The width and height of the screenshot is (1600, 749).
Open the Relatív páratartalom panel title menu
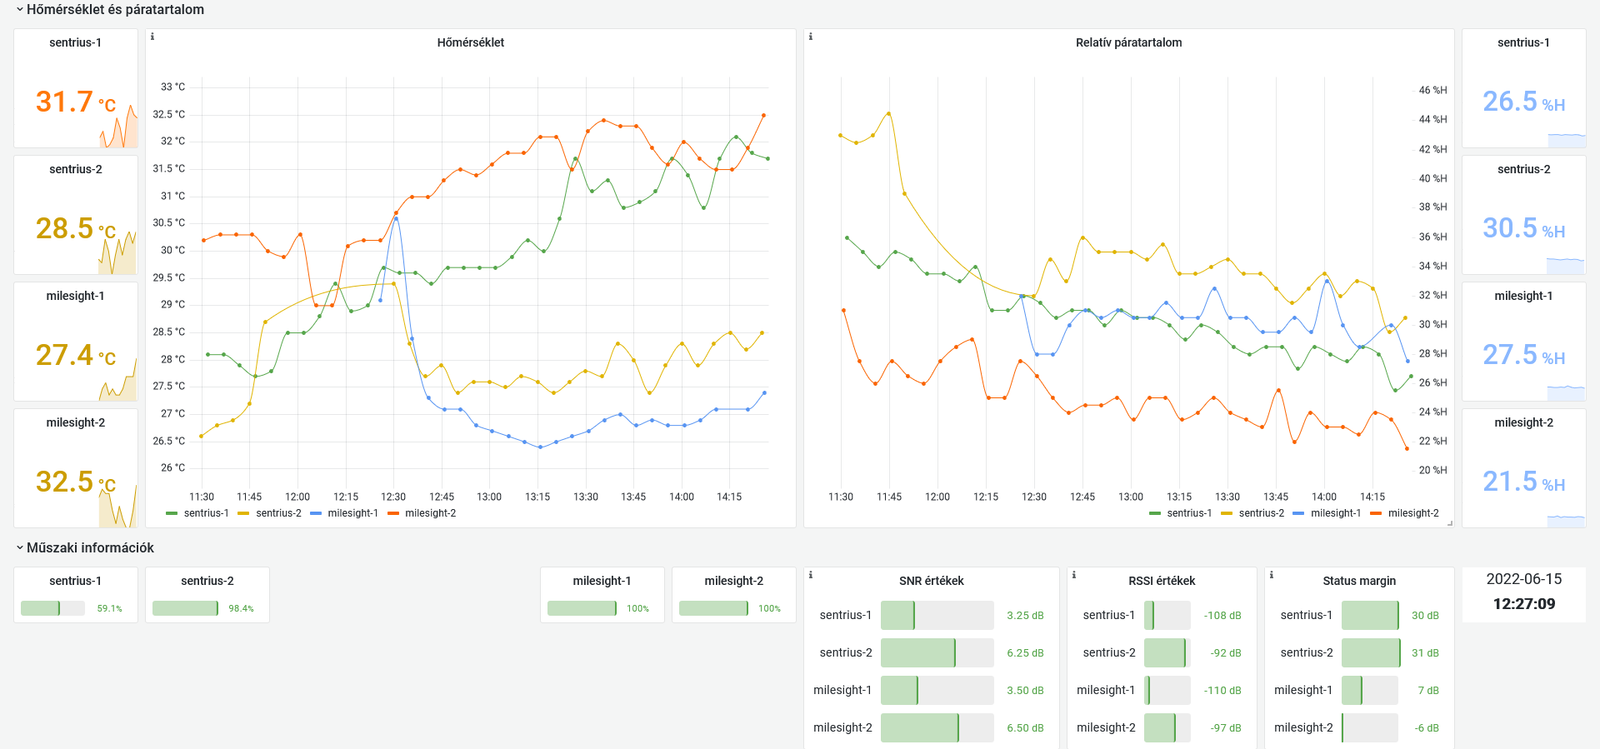click(x=1128, y=43)
